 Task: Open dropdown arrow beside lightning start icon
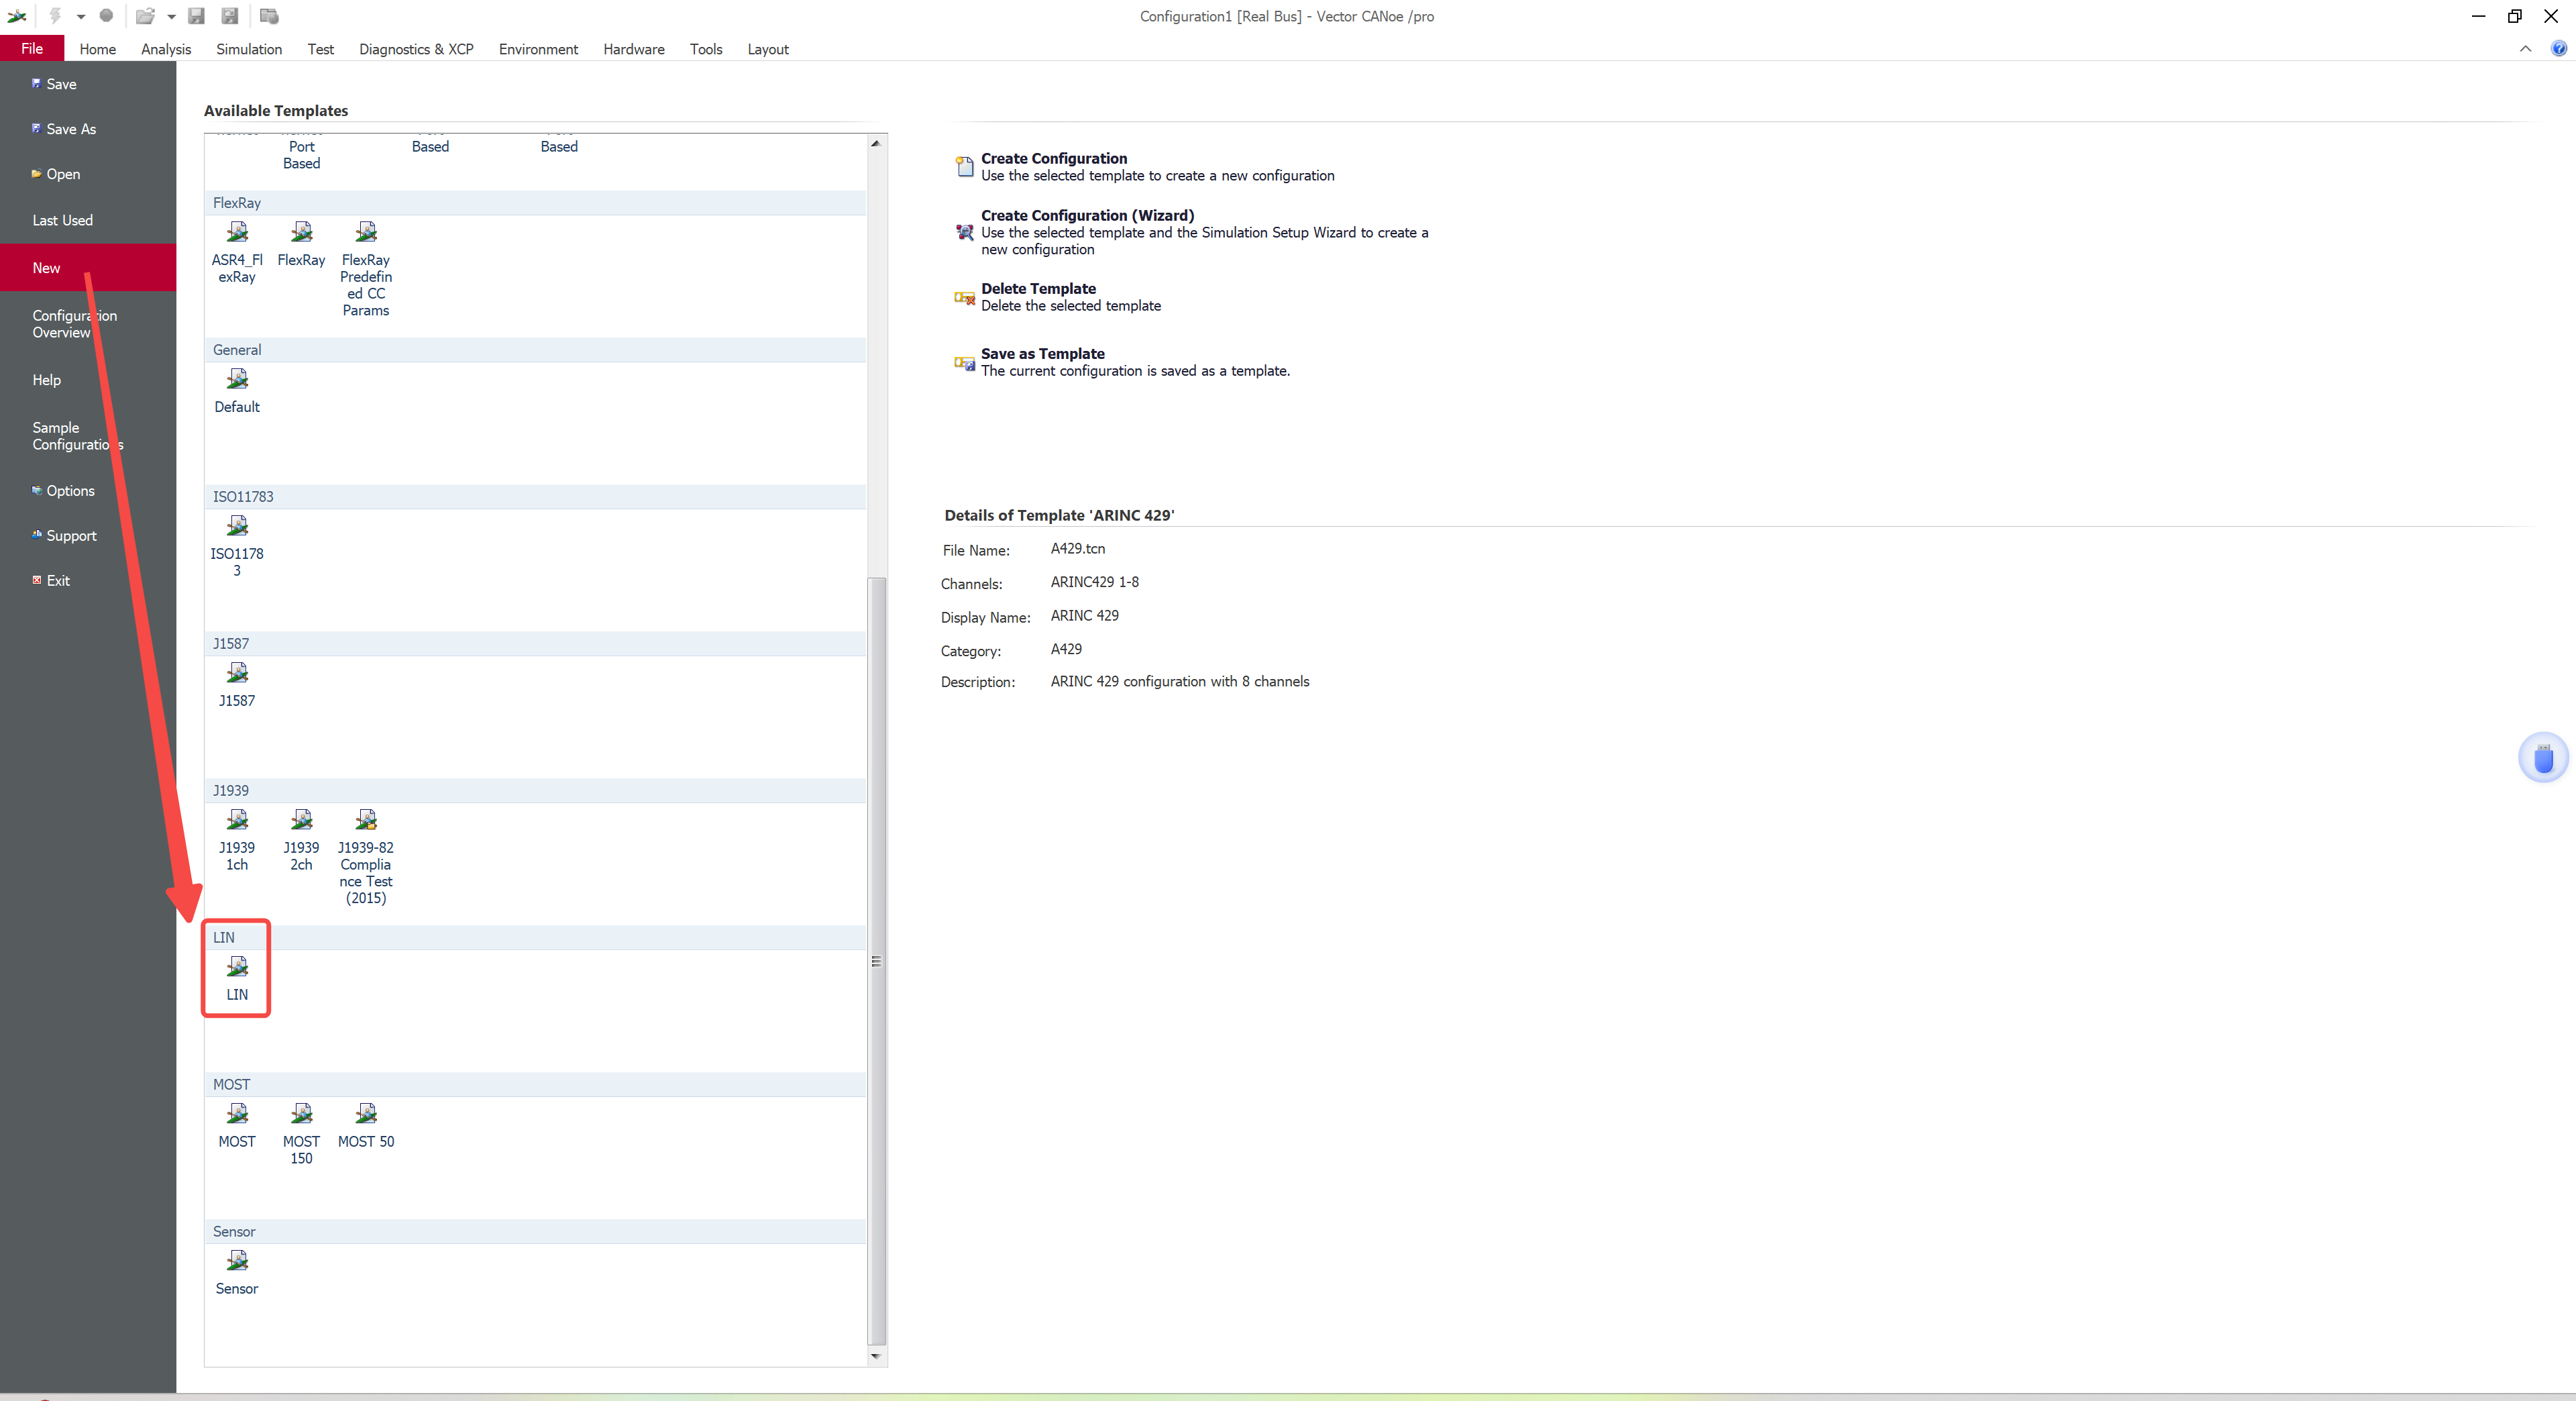(x=80, y=17)
